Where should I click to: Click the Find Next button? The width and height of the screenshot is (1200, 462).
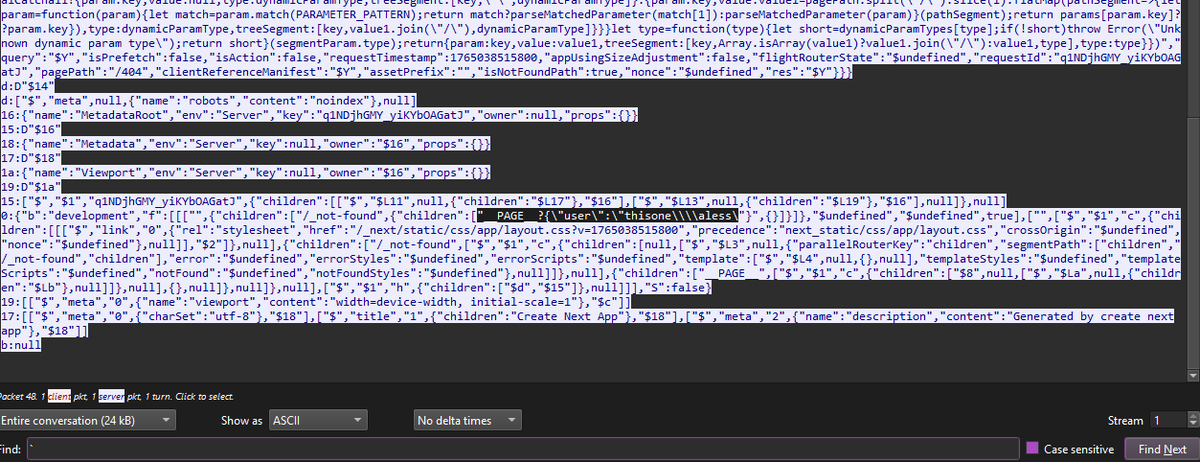[x=1161, y=449]
